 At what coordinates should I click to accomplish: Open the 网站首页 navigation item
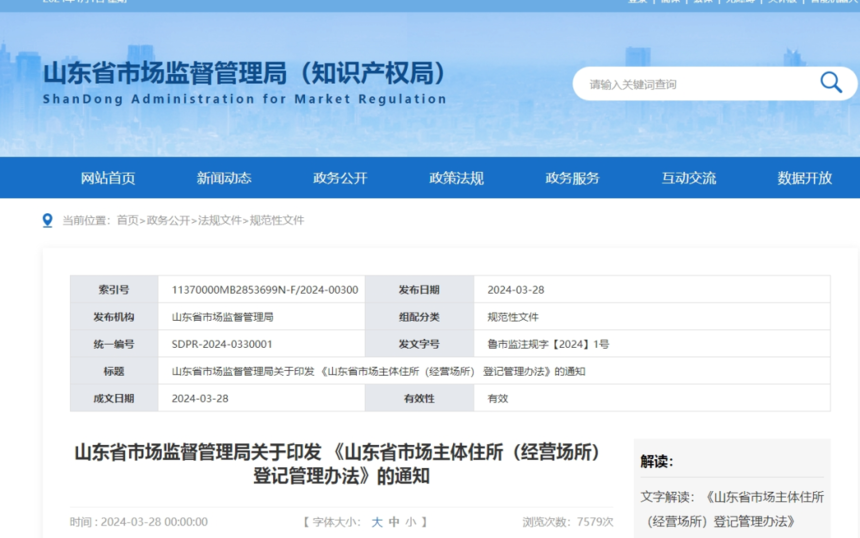click(108, 178)
